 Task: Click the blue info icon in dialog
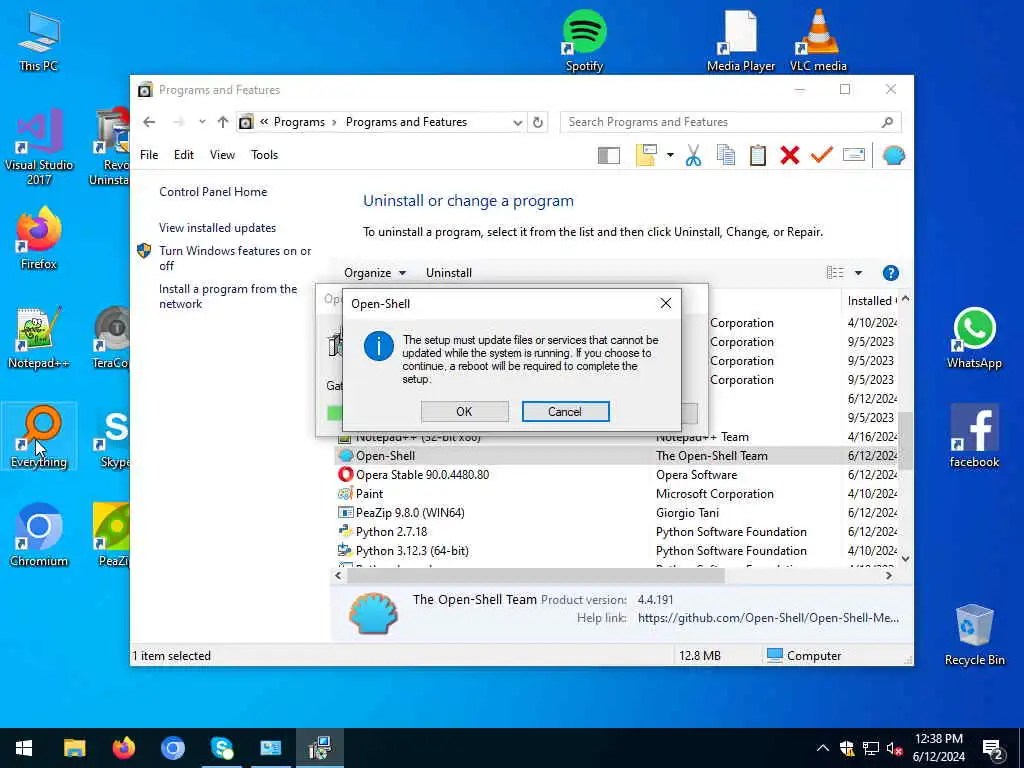click(379, 346)
